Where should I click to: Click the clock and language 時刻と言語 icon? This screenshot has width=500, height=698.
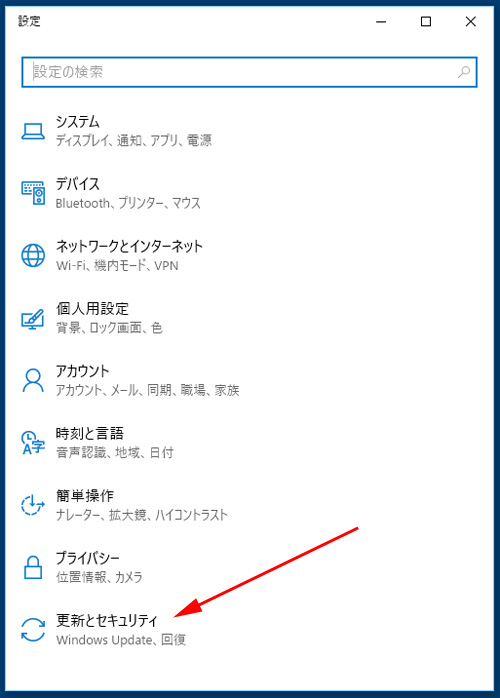(x=33, y=442)
